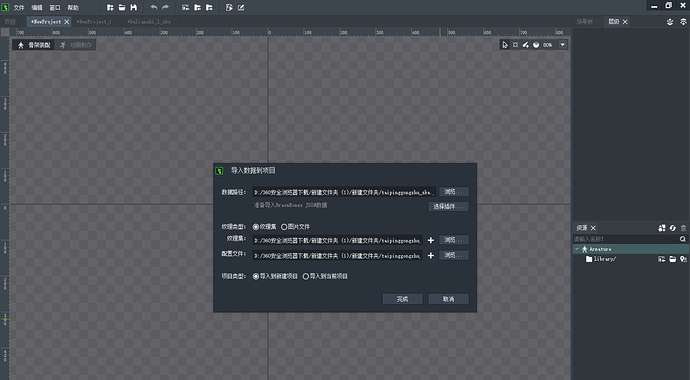The height and width of the screenshot is (380, 690).
Task: Close the *NewProject tab
Action: click(67, 22)
